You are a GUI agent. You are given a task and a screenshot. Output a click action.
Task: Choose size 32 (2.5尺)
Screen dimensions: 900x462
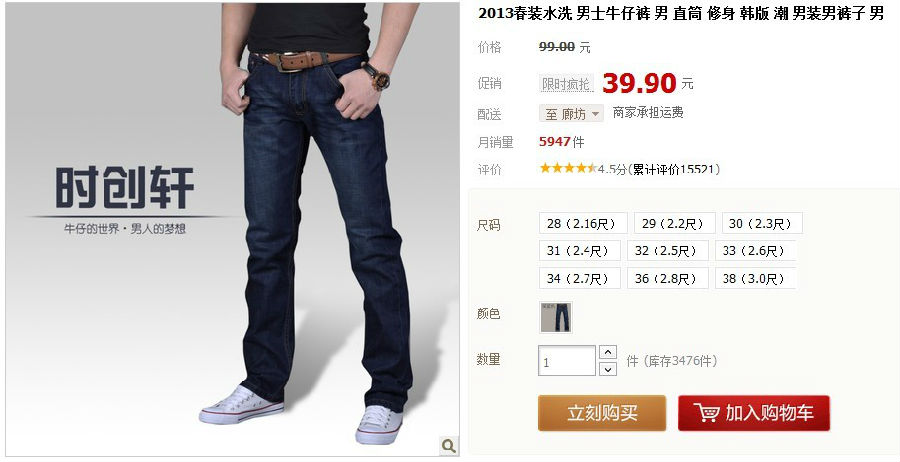tap(668, 250)
